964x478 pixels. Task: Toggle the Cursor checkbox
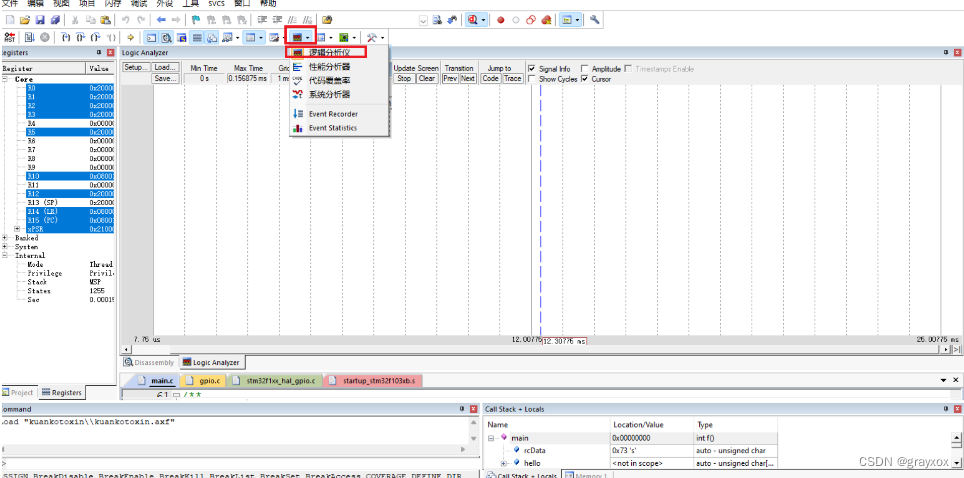pyautogui.click(x=585, y=79)
